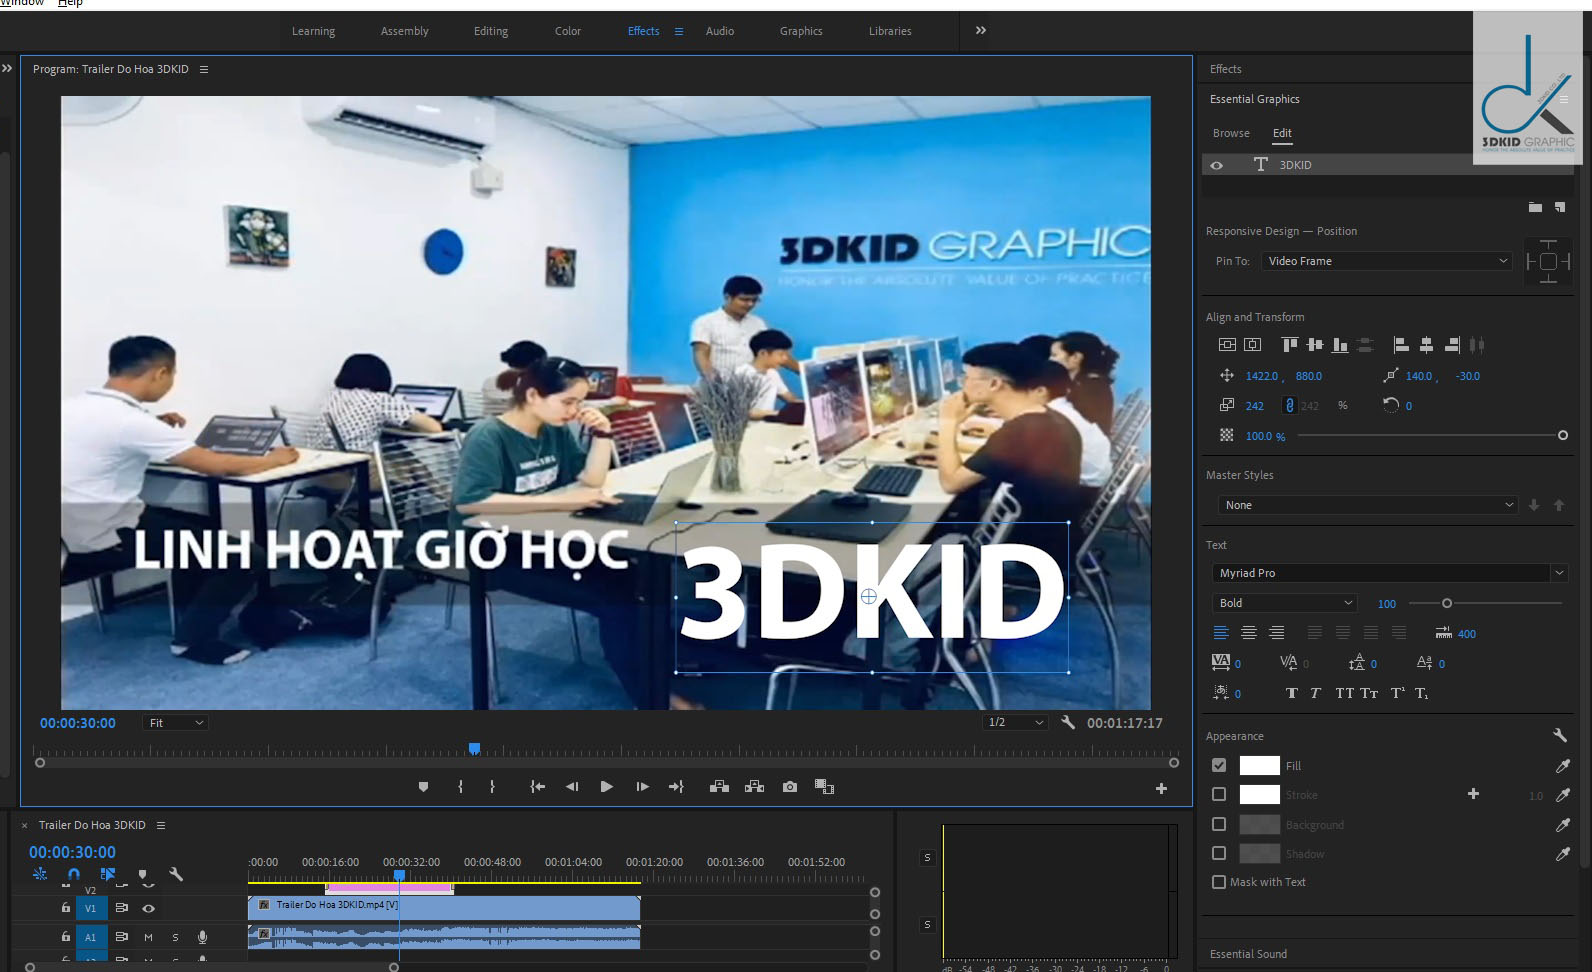
Task: Solo the A1 audio track
Action: tap(175, 937)
